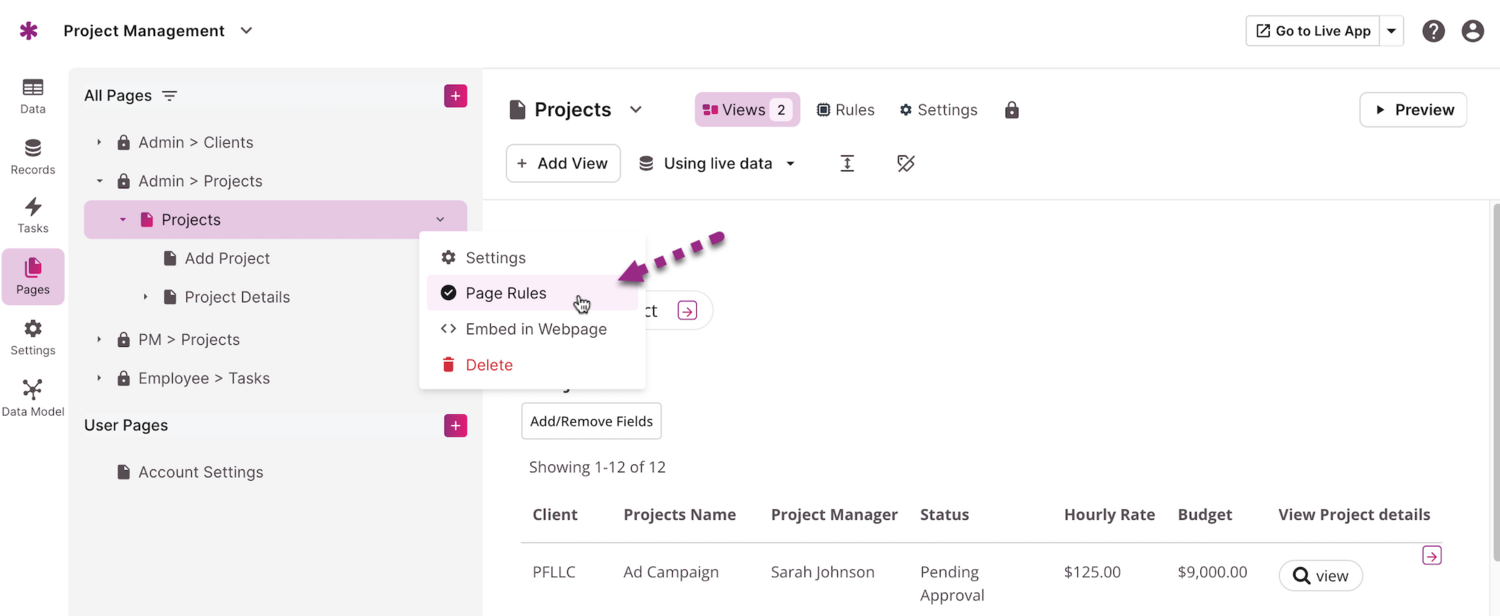Choose Embed in Webpage menu option
This screenshot has width=1500, height=616.
click(535, 329)
